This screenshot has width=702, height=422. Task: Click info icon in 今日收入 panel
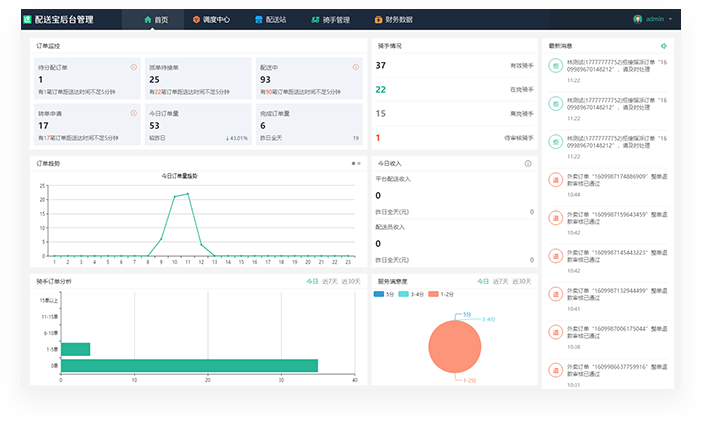(x=528, y=163)
